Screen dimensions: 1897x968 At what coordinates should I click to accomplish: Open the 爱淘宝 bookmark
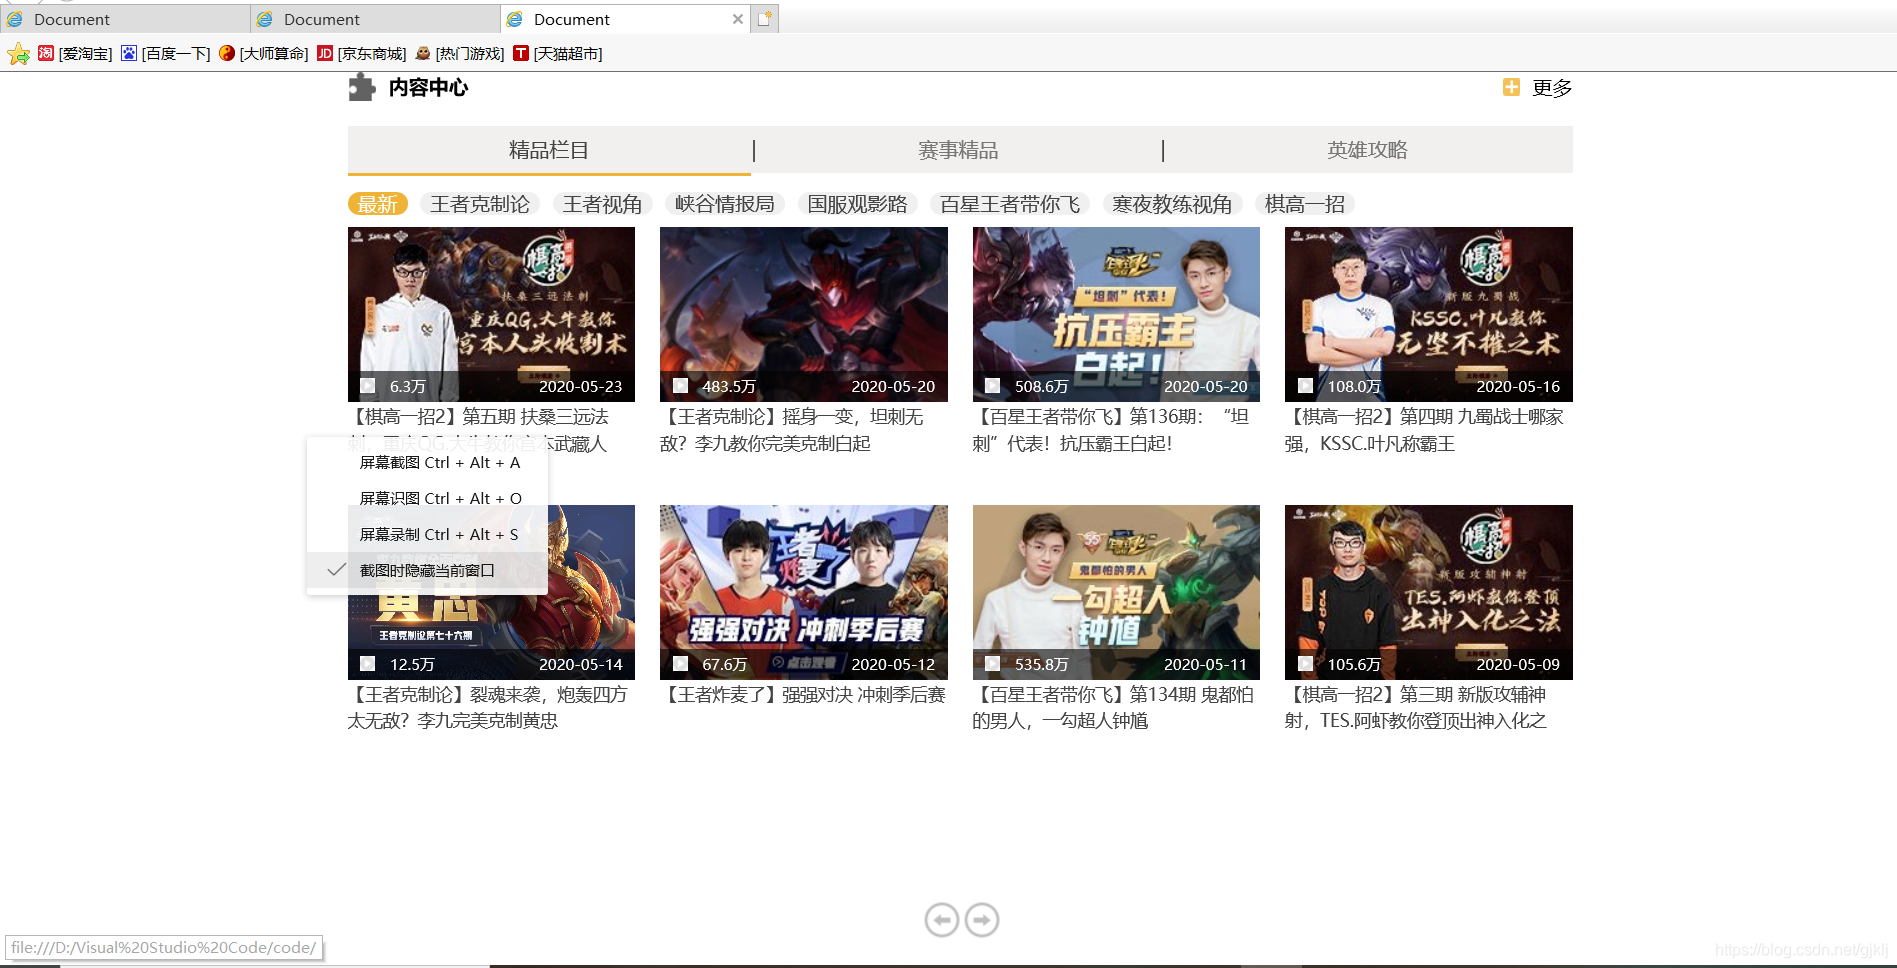[x=75, y=54]
